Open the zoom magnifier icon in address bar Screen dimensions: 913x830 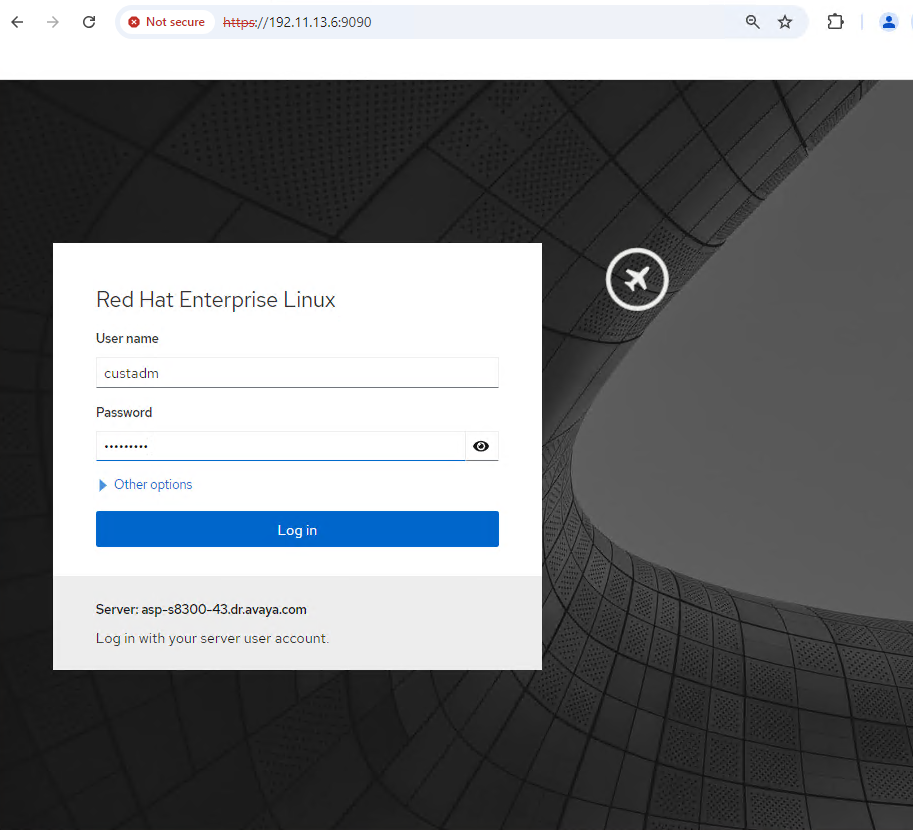(752, 22)
